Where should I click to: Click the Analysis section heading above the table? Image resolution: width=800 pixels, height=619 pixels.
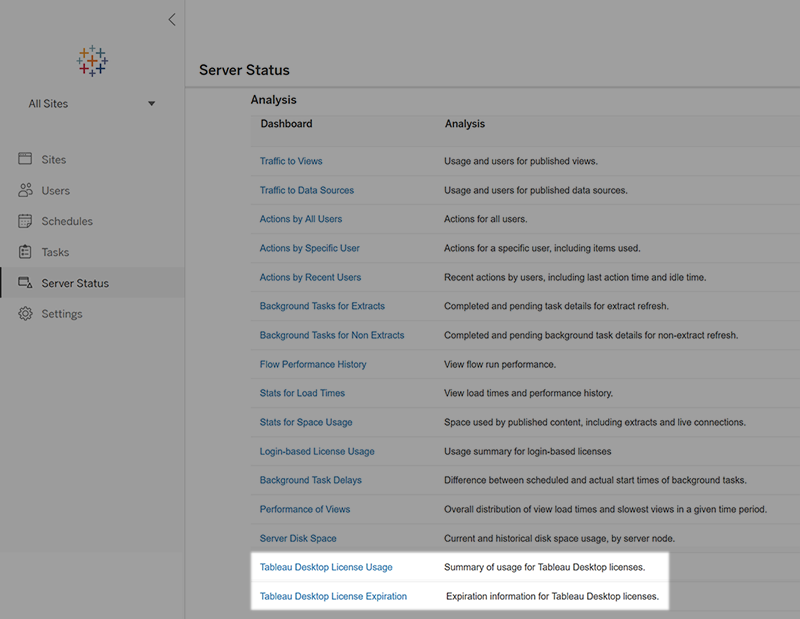pyautogui.click(x=273, y=100)
